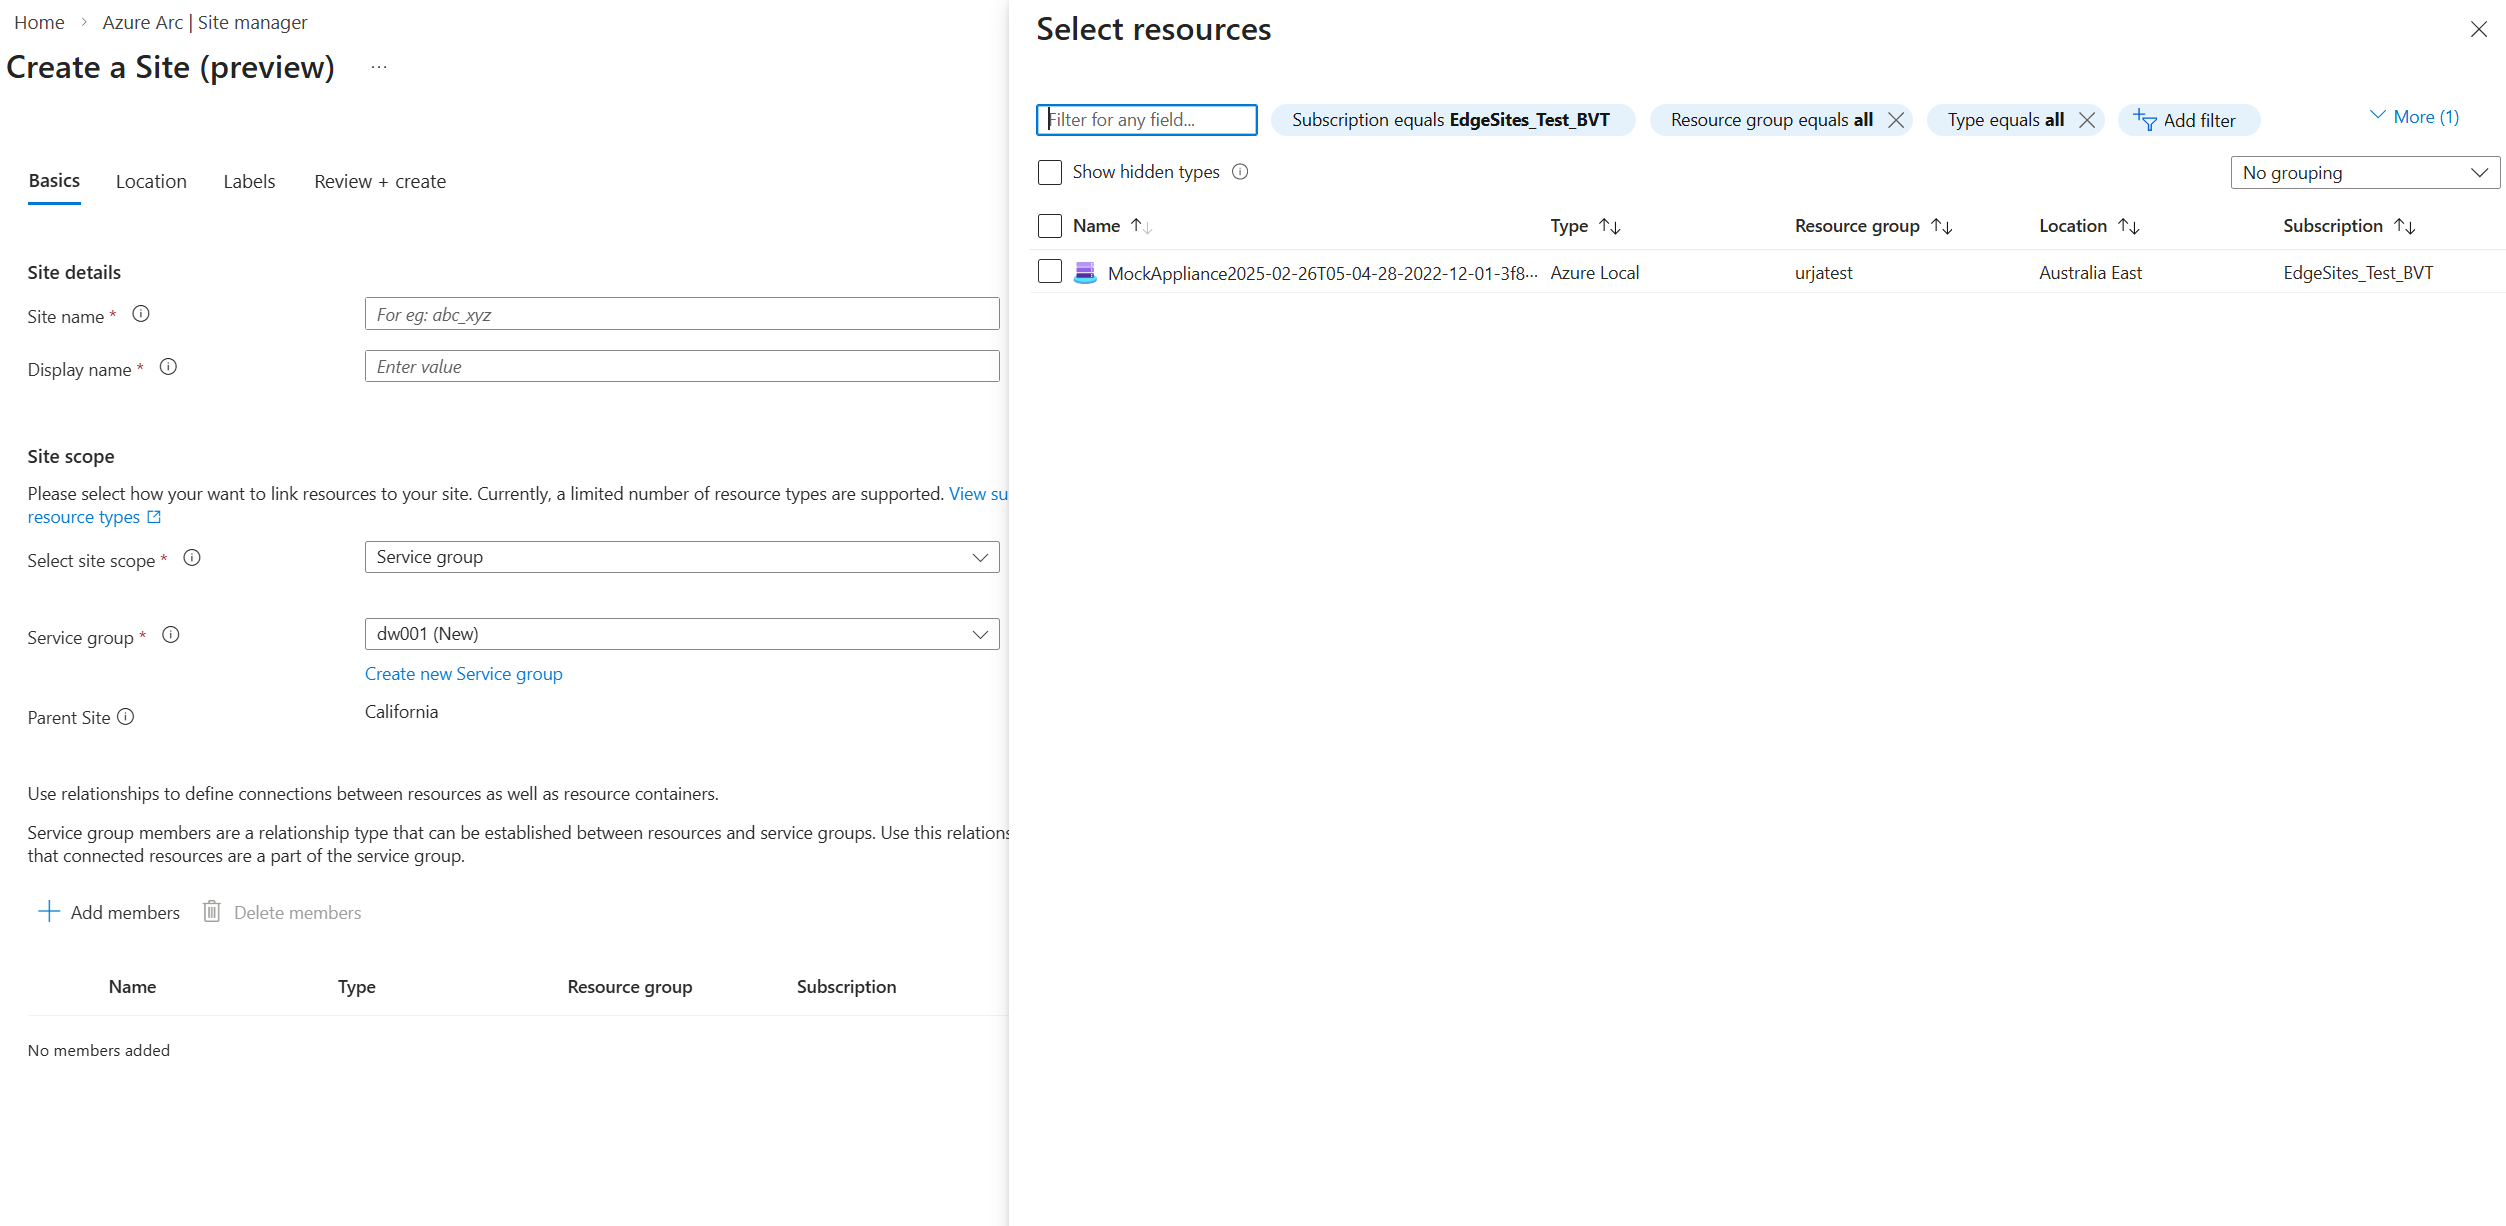
Task: Click the No members added text
Action: 99,1050
